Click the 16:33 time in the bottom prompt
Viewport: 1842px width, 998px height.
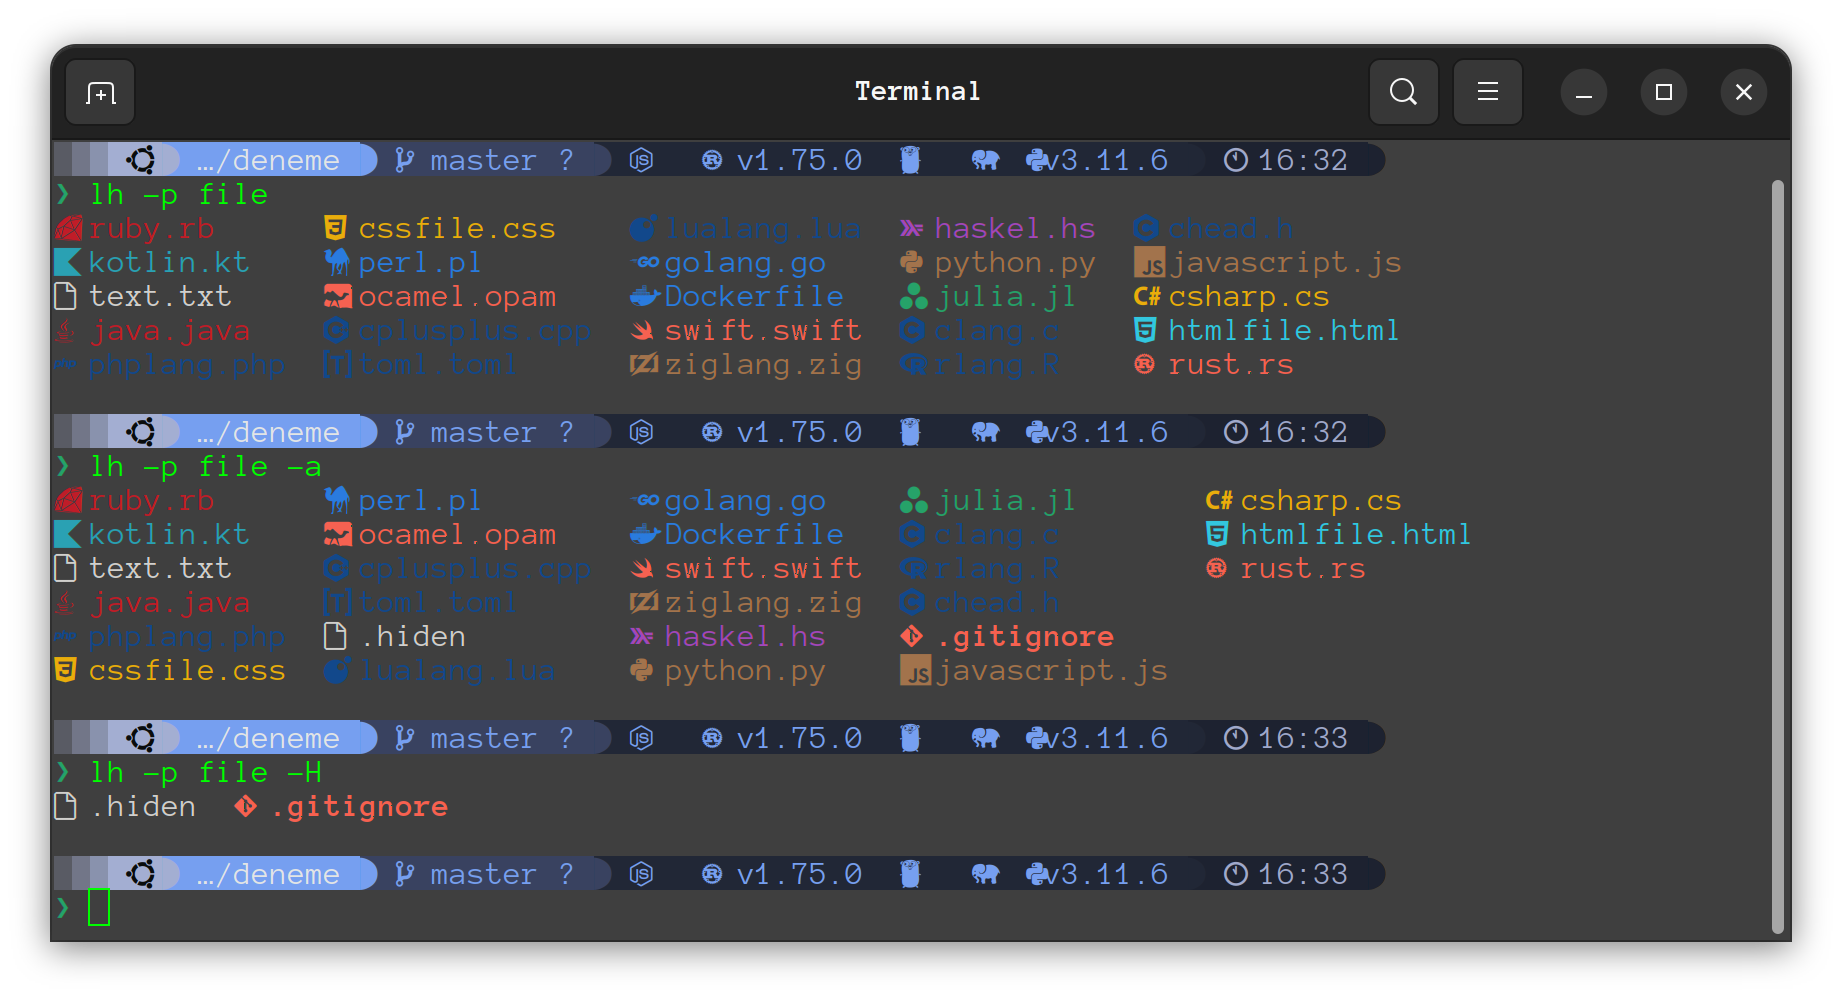(x=1302, y=874)
